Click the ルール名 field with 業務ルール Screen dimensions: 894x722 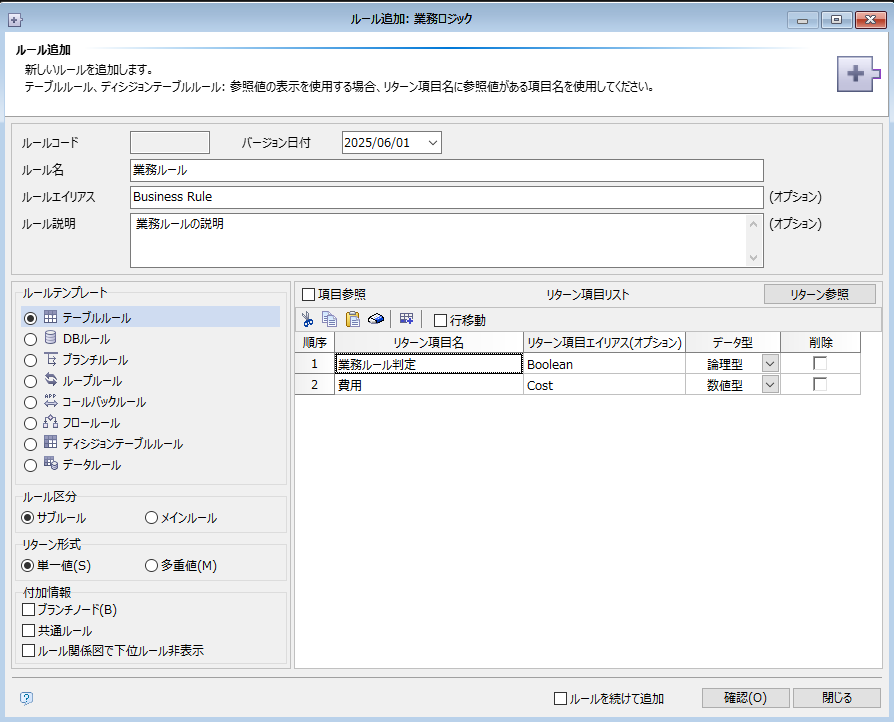(446, 170)
